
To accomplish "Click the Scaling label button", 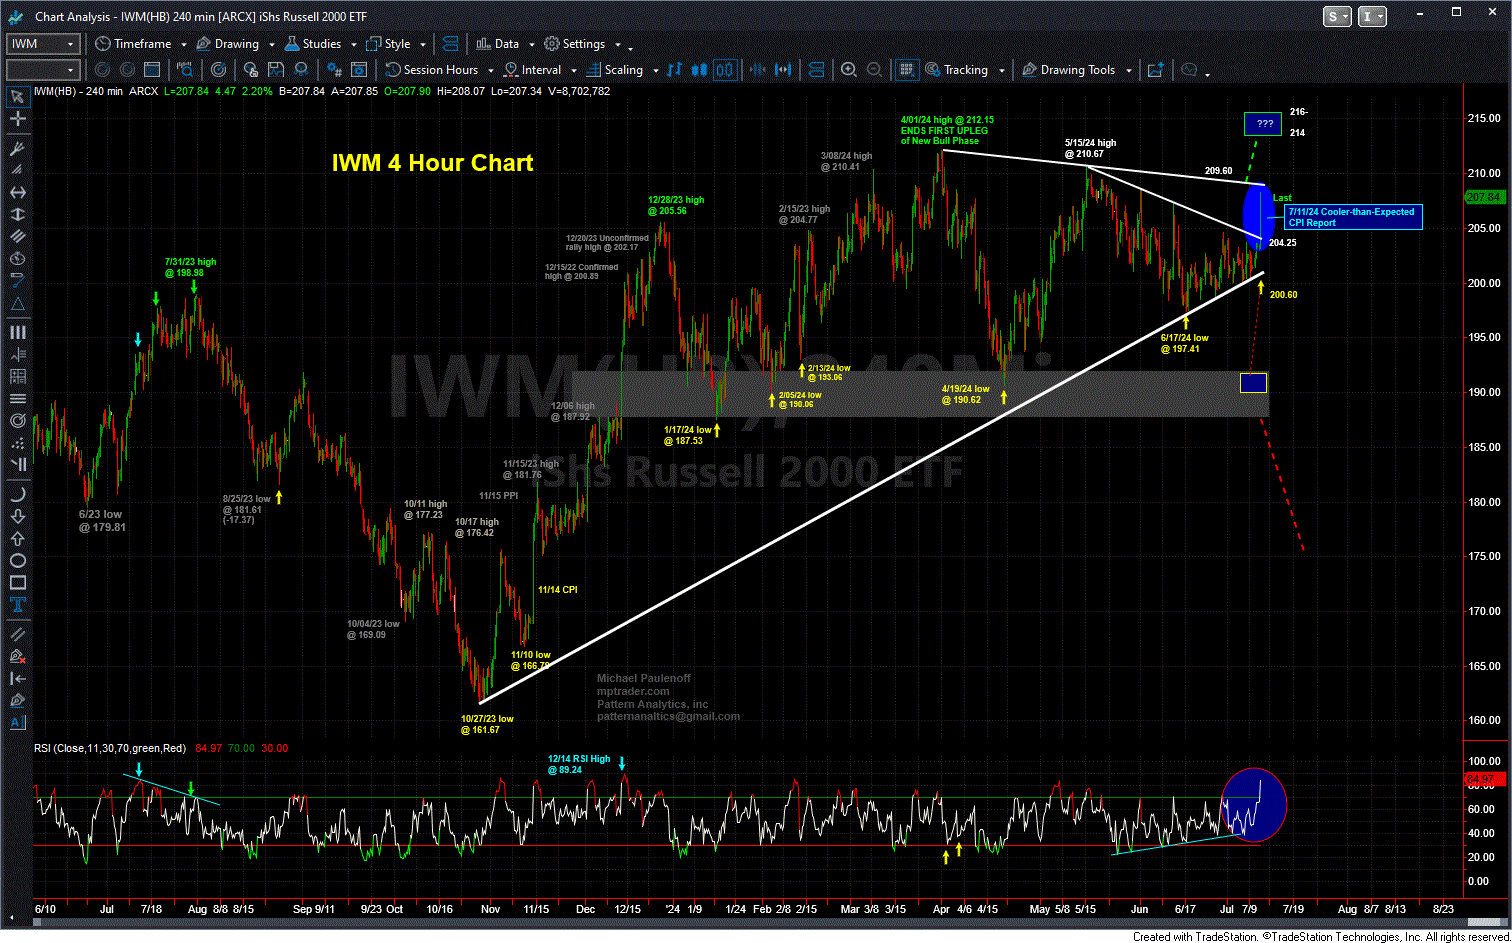I will pyautogui.click(x=623, y=70).
